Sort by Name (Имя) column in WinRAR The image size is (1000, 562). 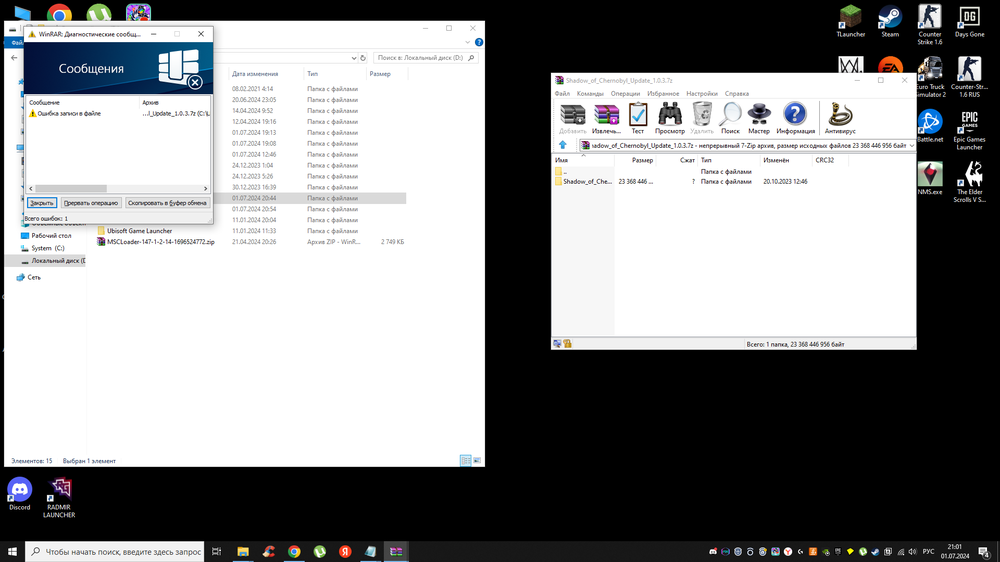coord(584,160)
